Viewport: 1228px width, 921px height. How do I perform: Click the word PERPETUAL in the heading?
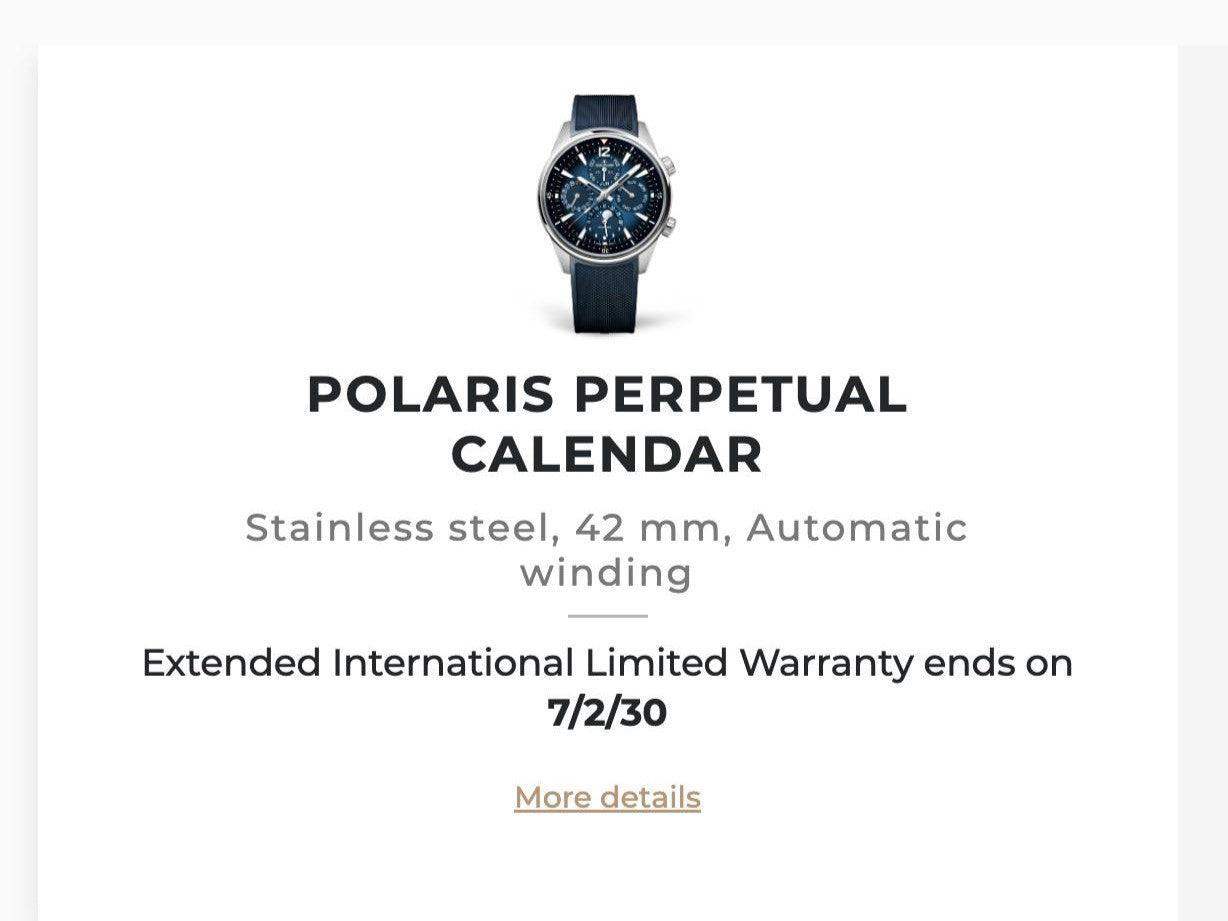(x=741, y=394)
